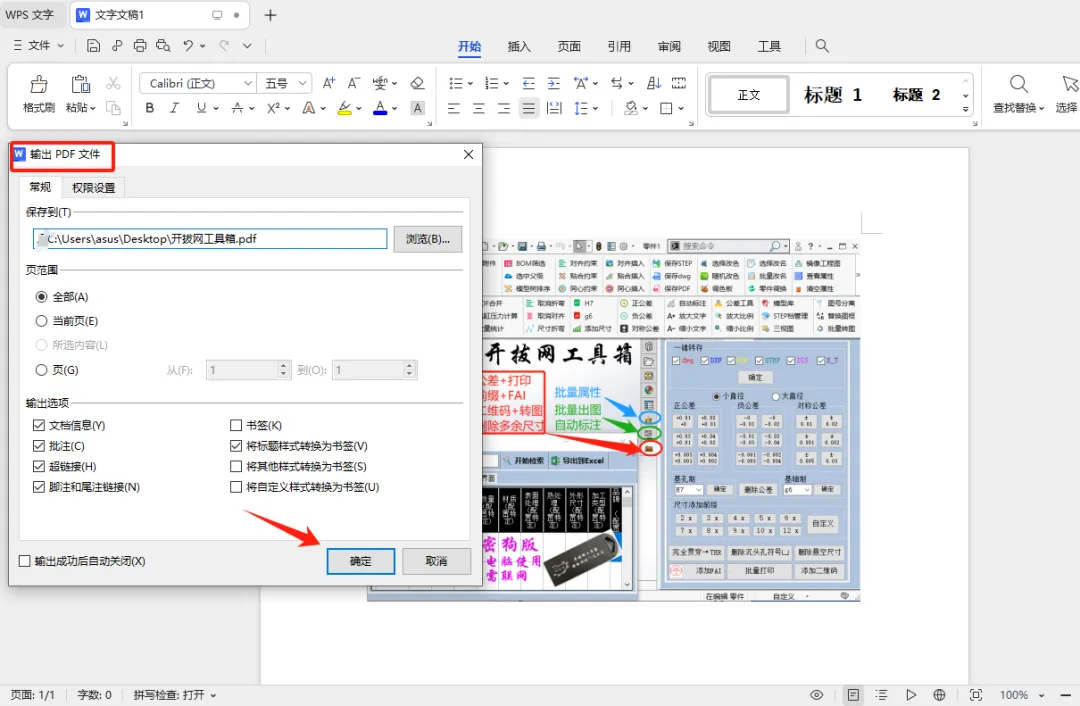Click the numbered list icon
This screenshot has width=1080, height=706.
491,83
